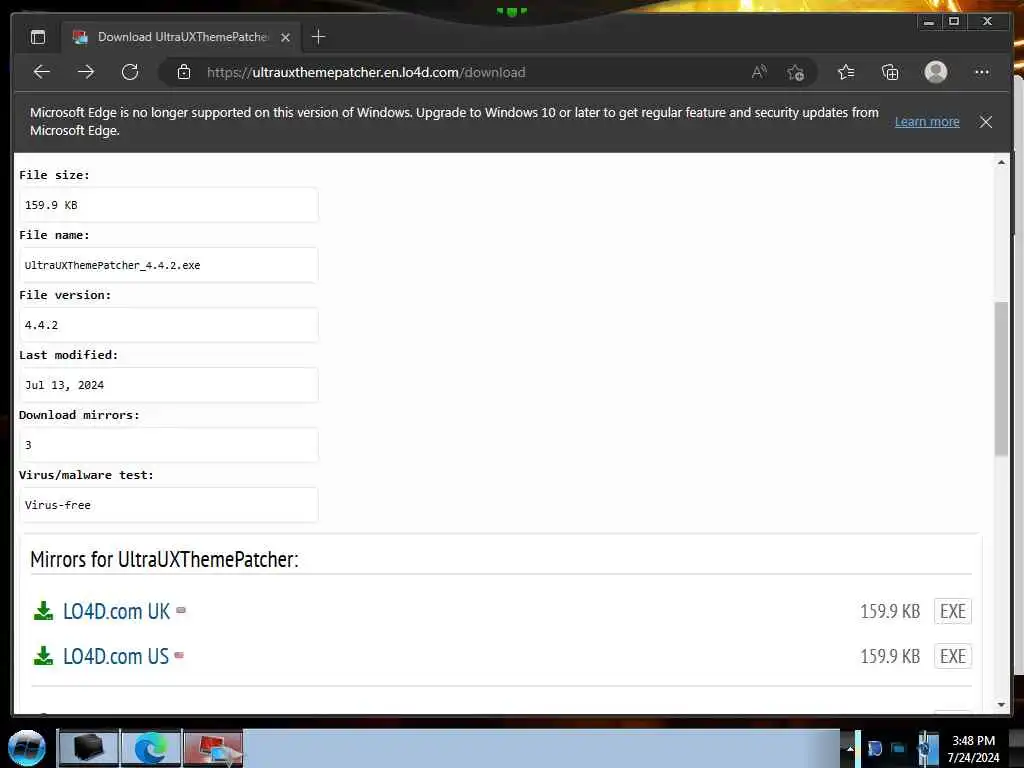Click the address bar URL

[x=366, y=72]
